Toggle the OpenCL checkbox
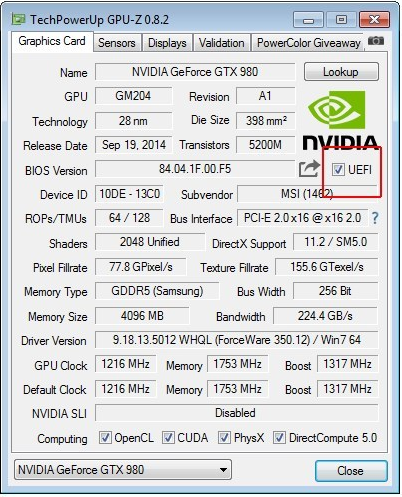The width and height of the screenshot is (402, 497). click(105, 437)
